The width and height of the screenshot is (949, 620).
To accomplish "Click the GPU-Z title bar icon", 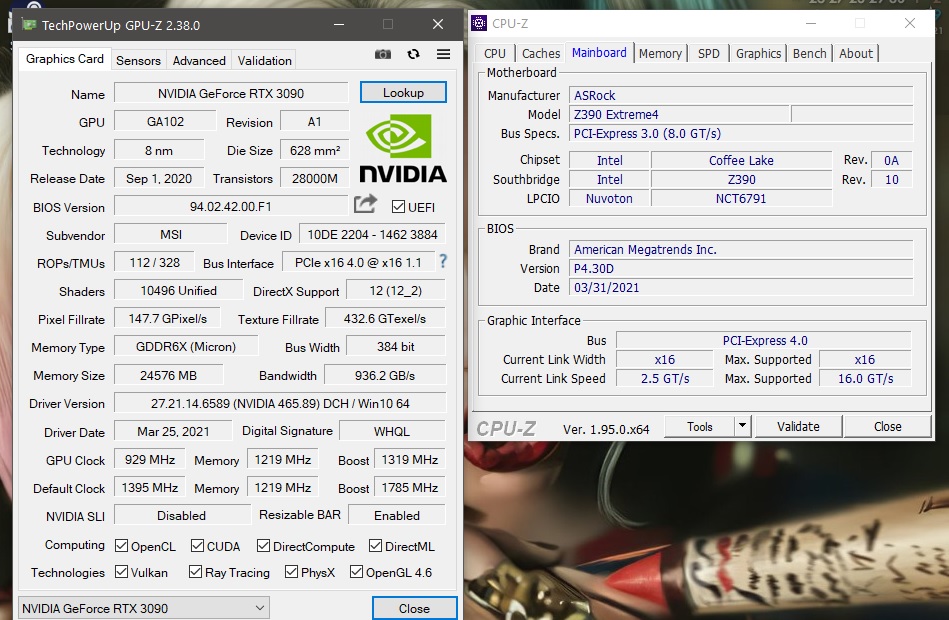I will point(28,25).
